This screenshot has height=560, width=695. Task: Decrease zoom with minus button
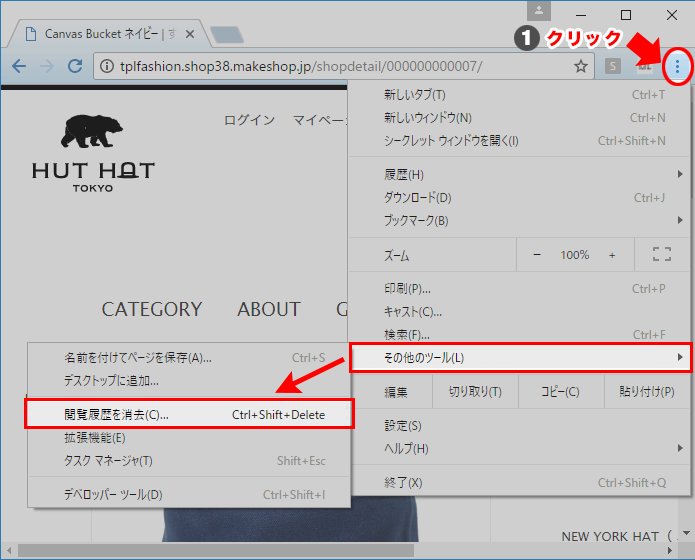[x=537, y=255]
